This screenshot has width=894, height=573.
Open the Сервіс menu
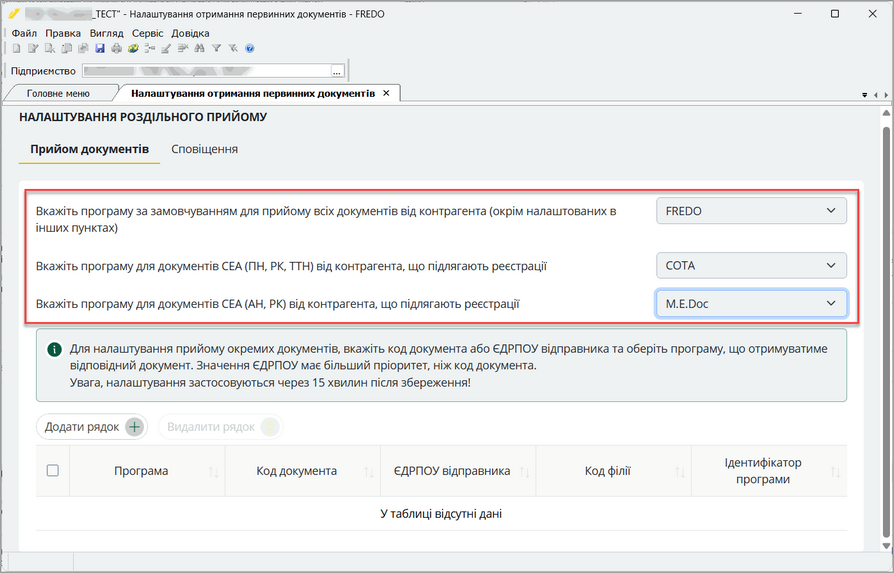(148, 33)
